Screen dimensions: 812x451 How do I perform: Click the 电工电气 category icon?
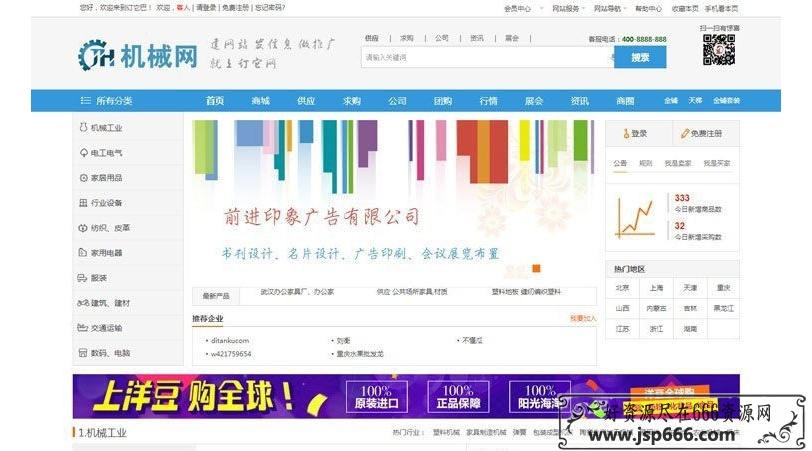point(83,153)
